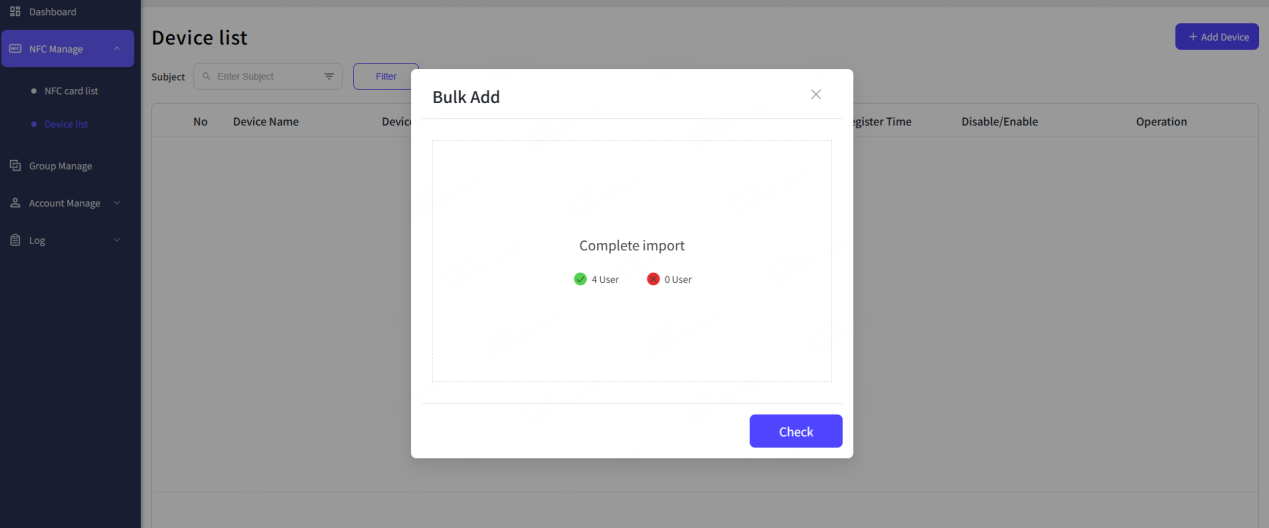
Task: Click the Dashboard grid icon in sidebar
Action: point(15,12)
